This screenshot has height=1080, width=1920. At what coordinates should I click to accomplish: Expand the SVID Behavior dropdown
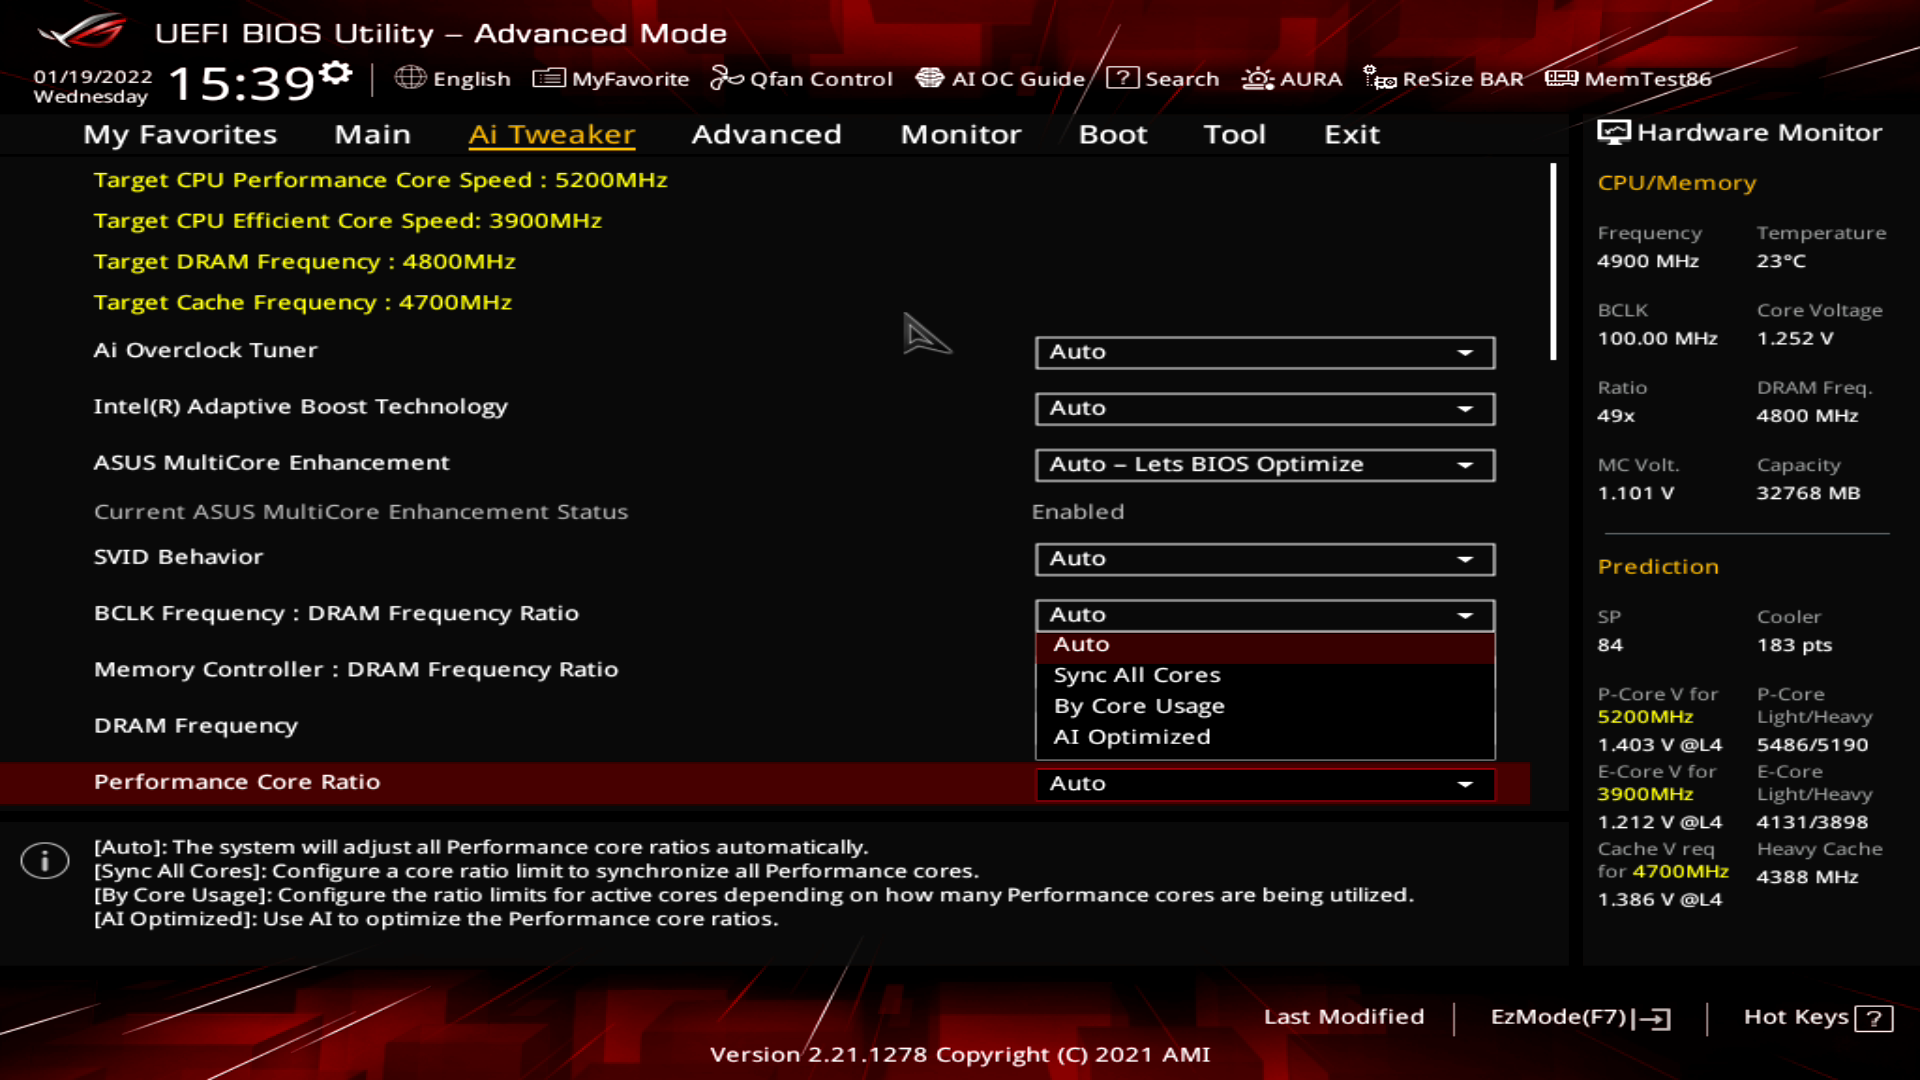coord(1264,559)
